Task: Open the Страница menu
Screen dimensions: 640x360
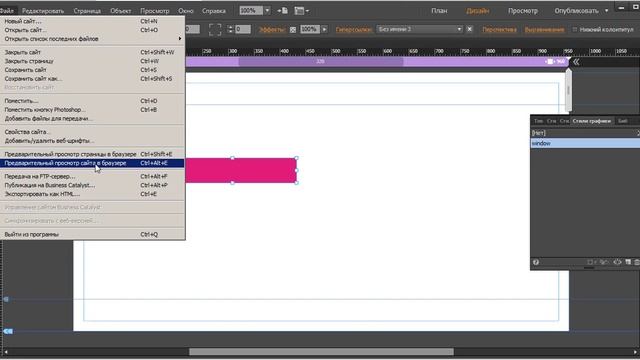Action: point(87,11)
